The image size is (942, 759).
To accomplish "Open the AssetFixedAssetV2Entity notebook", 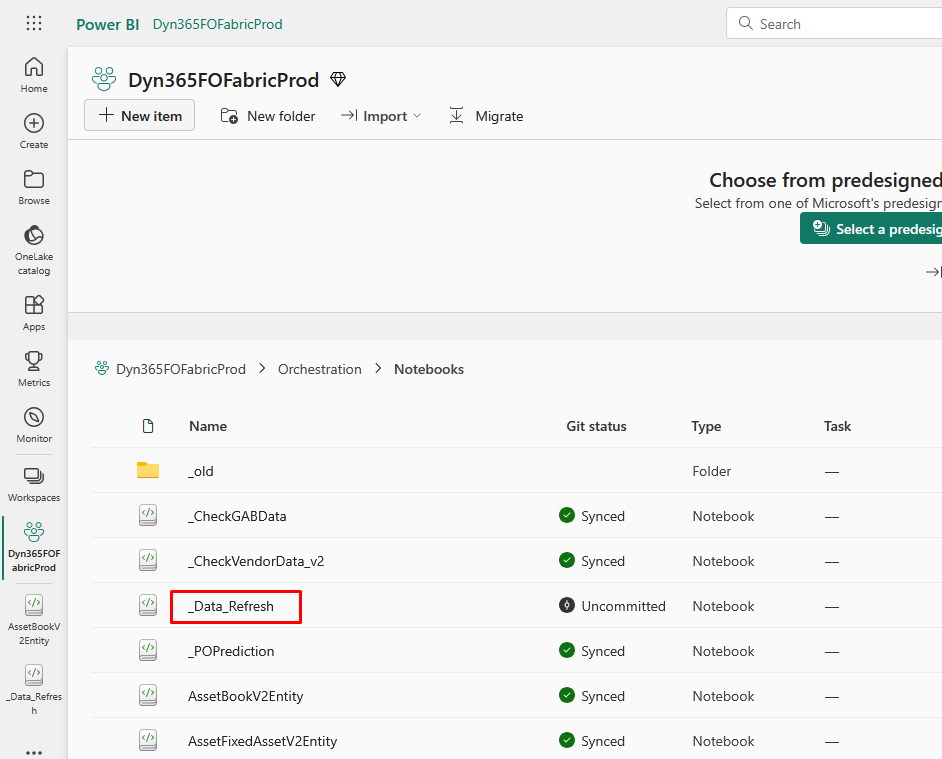I will tap(263, 741).
